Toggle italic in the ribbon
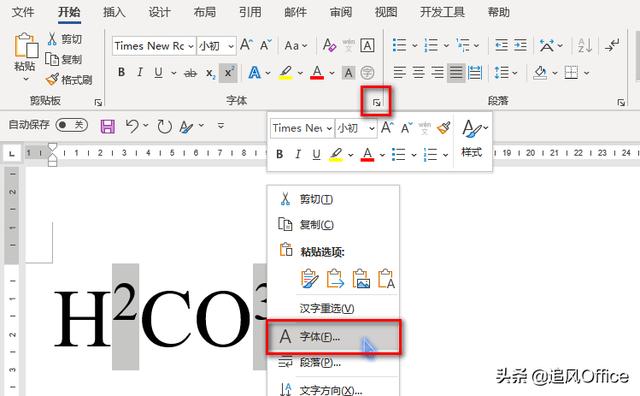The width and height of the screenshot is (640, 396). (x=140, y=73)
